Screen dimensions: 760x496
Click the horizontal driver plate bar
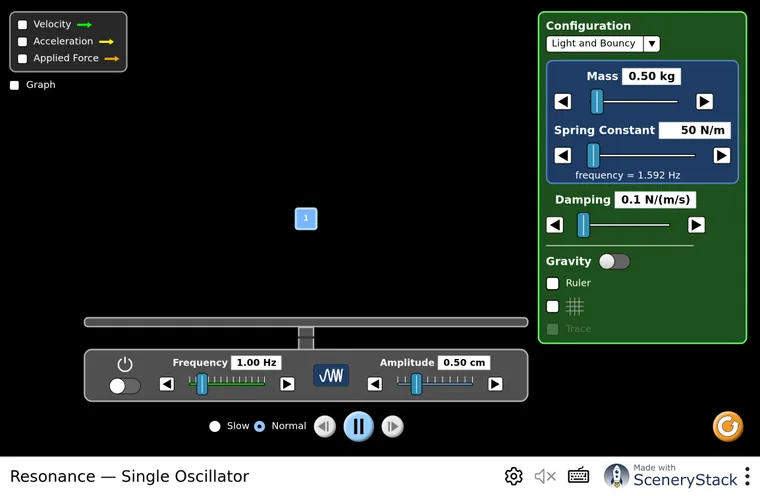[x=306, y=322]
